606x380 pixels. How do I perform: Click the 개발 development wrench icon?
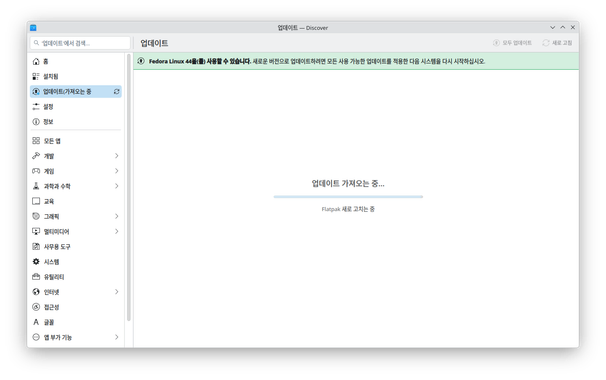coord(36,156)
